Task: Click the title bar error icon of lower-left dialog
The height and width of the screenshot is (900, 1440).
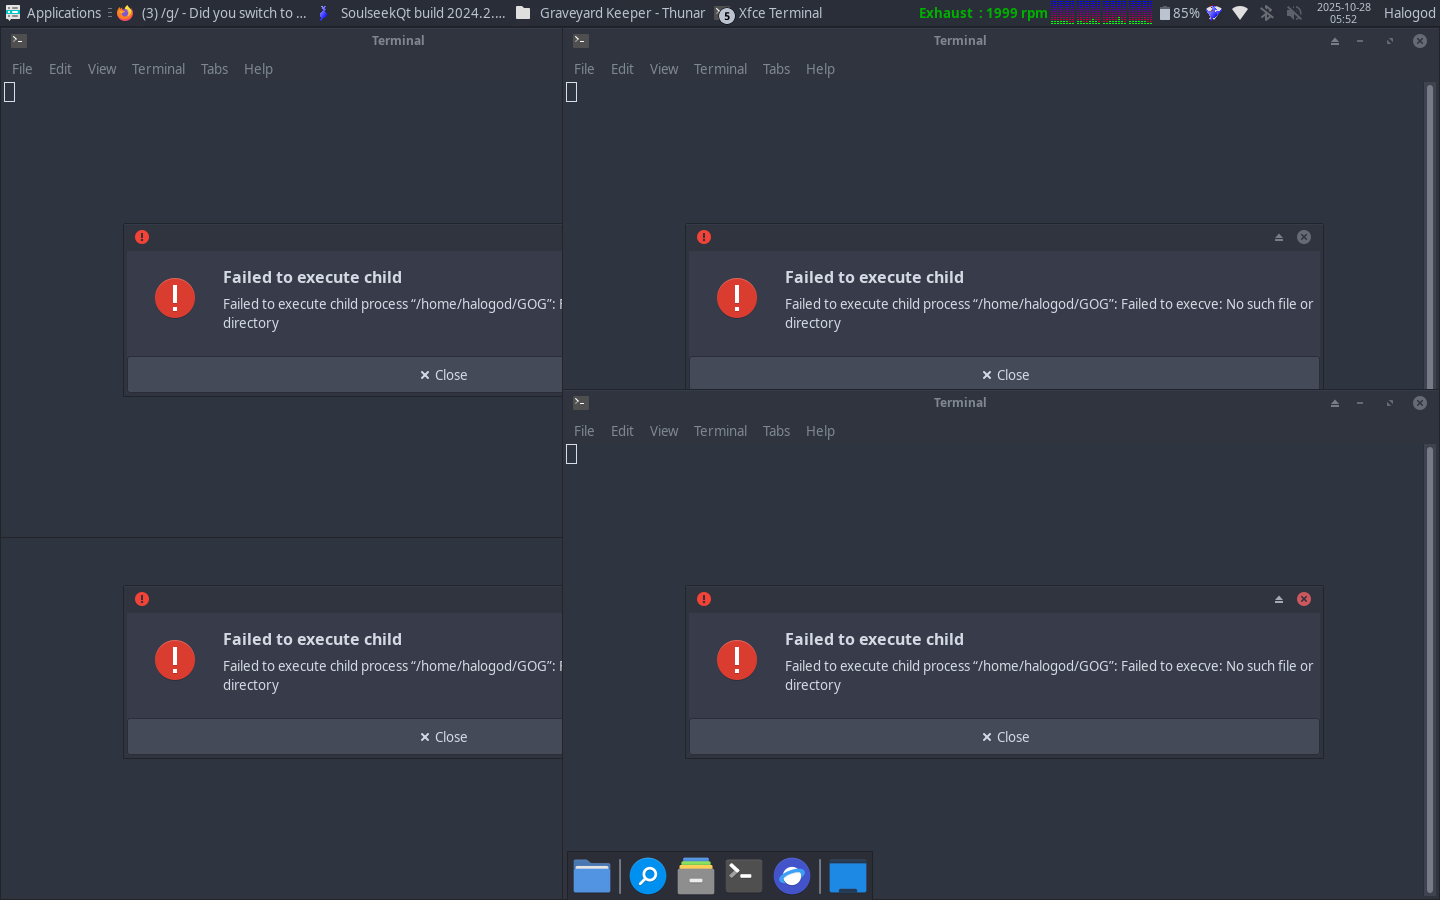Action: click(142, 599)
